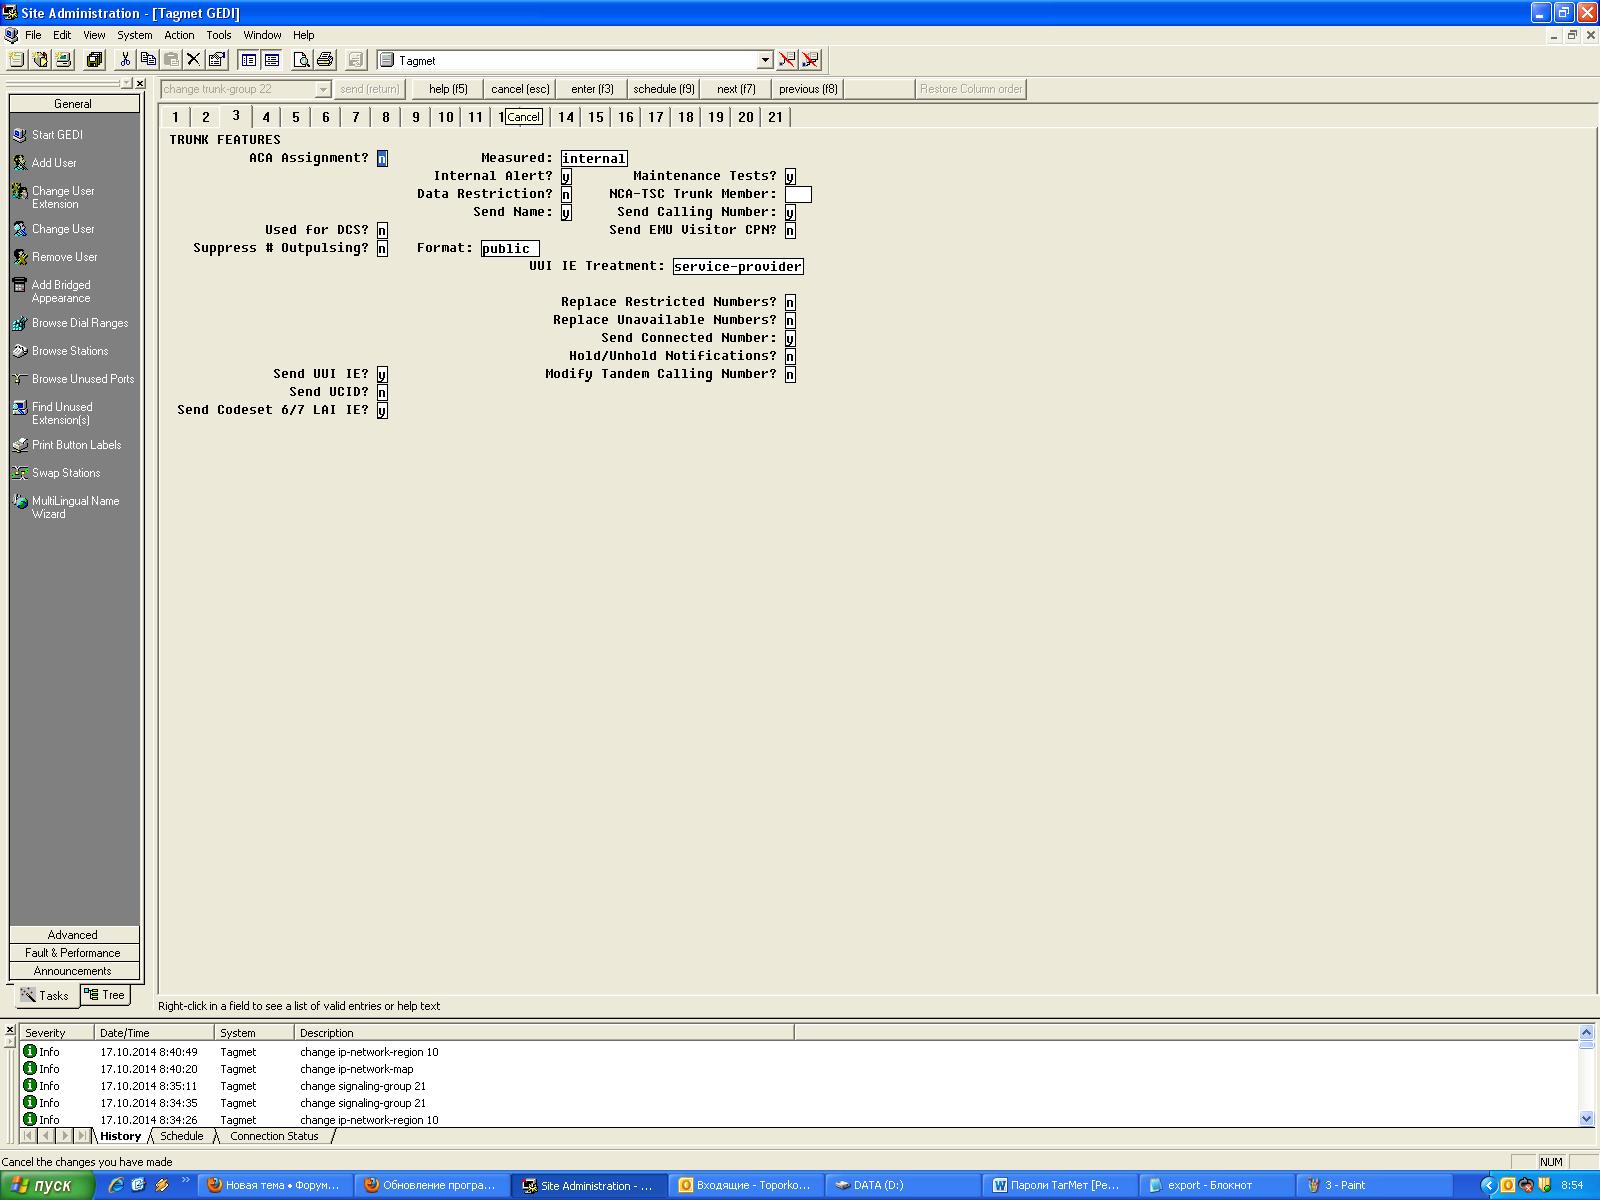The height and width of the screenshot is (1200, 1600).
Task: Toggle Send UCID field value
Action: coord(382,392)
